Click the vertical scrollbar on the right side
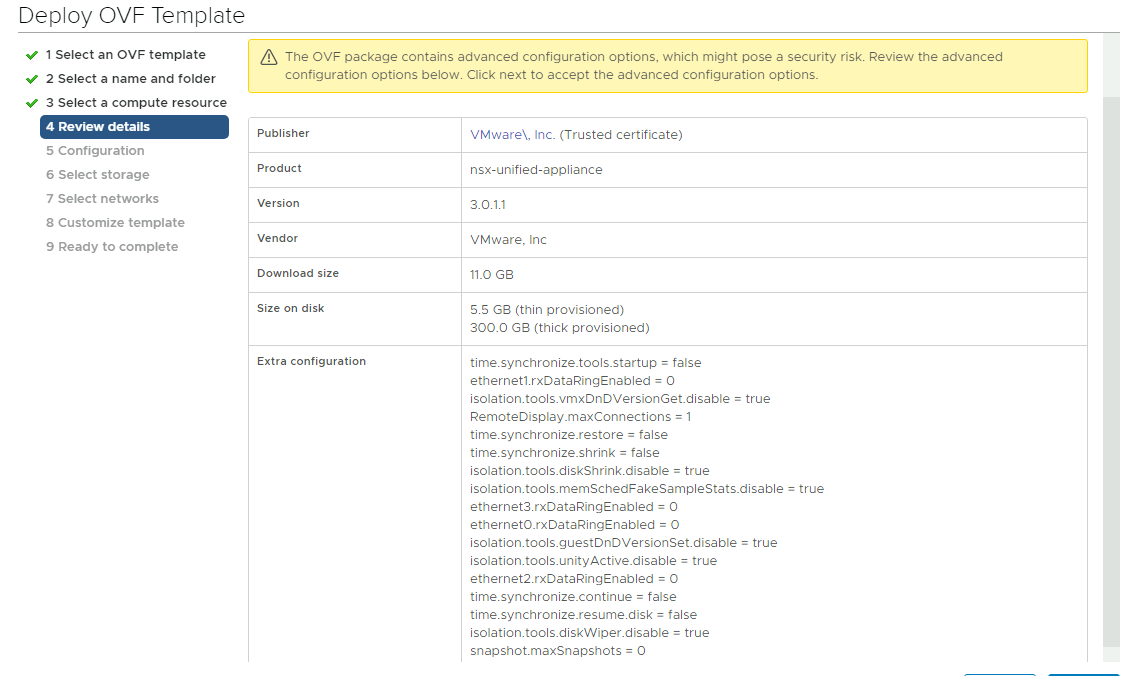The height and width of the screenshot is (676, 1128). [1111, 370]
